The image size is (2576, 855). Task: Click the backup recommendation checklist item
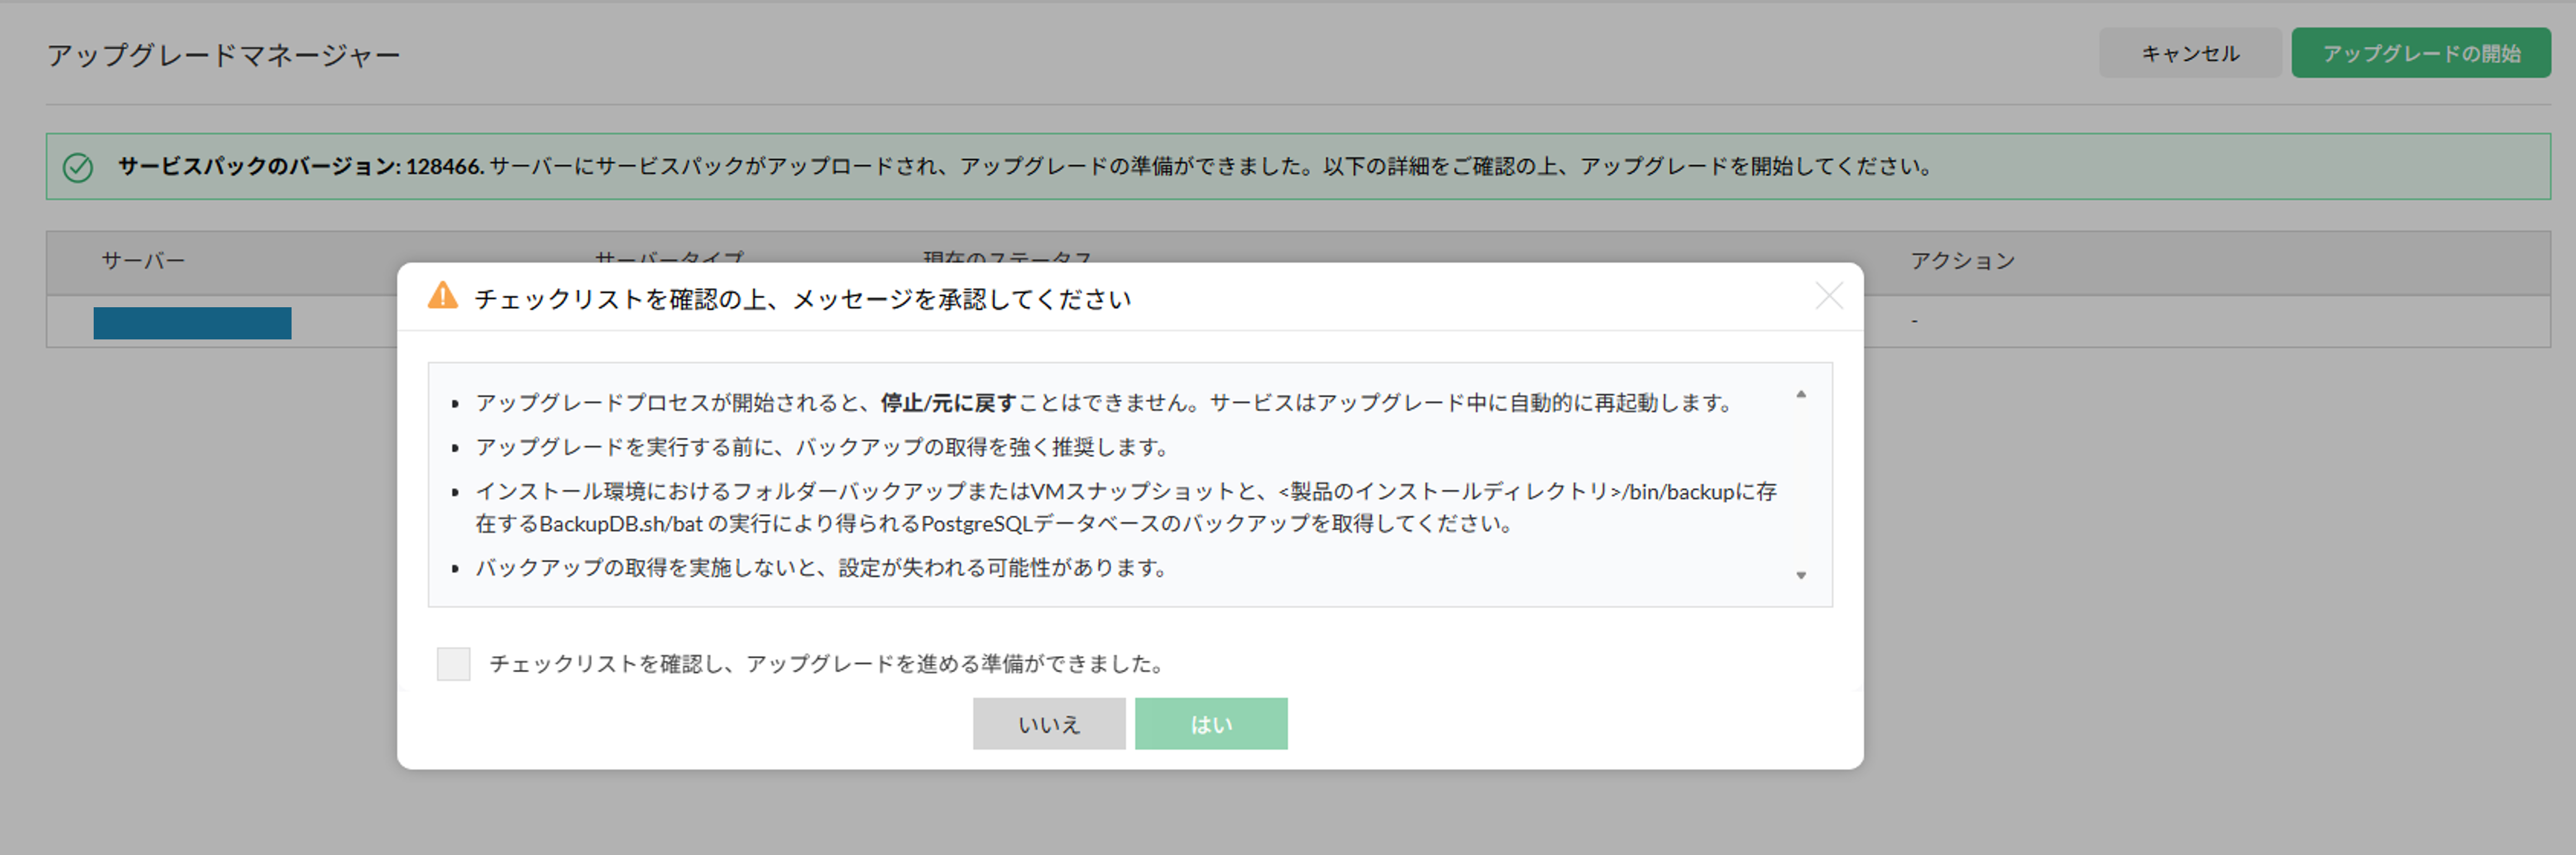tap(822, 447)
